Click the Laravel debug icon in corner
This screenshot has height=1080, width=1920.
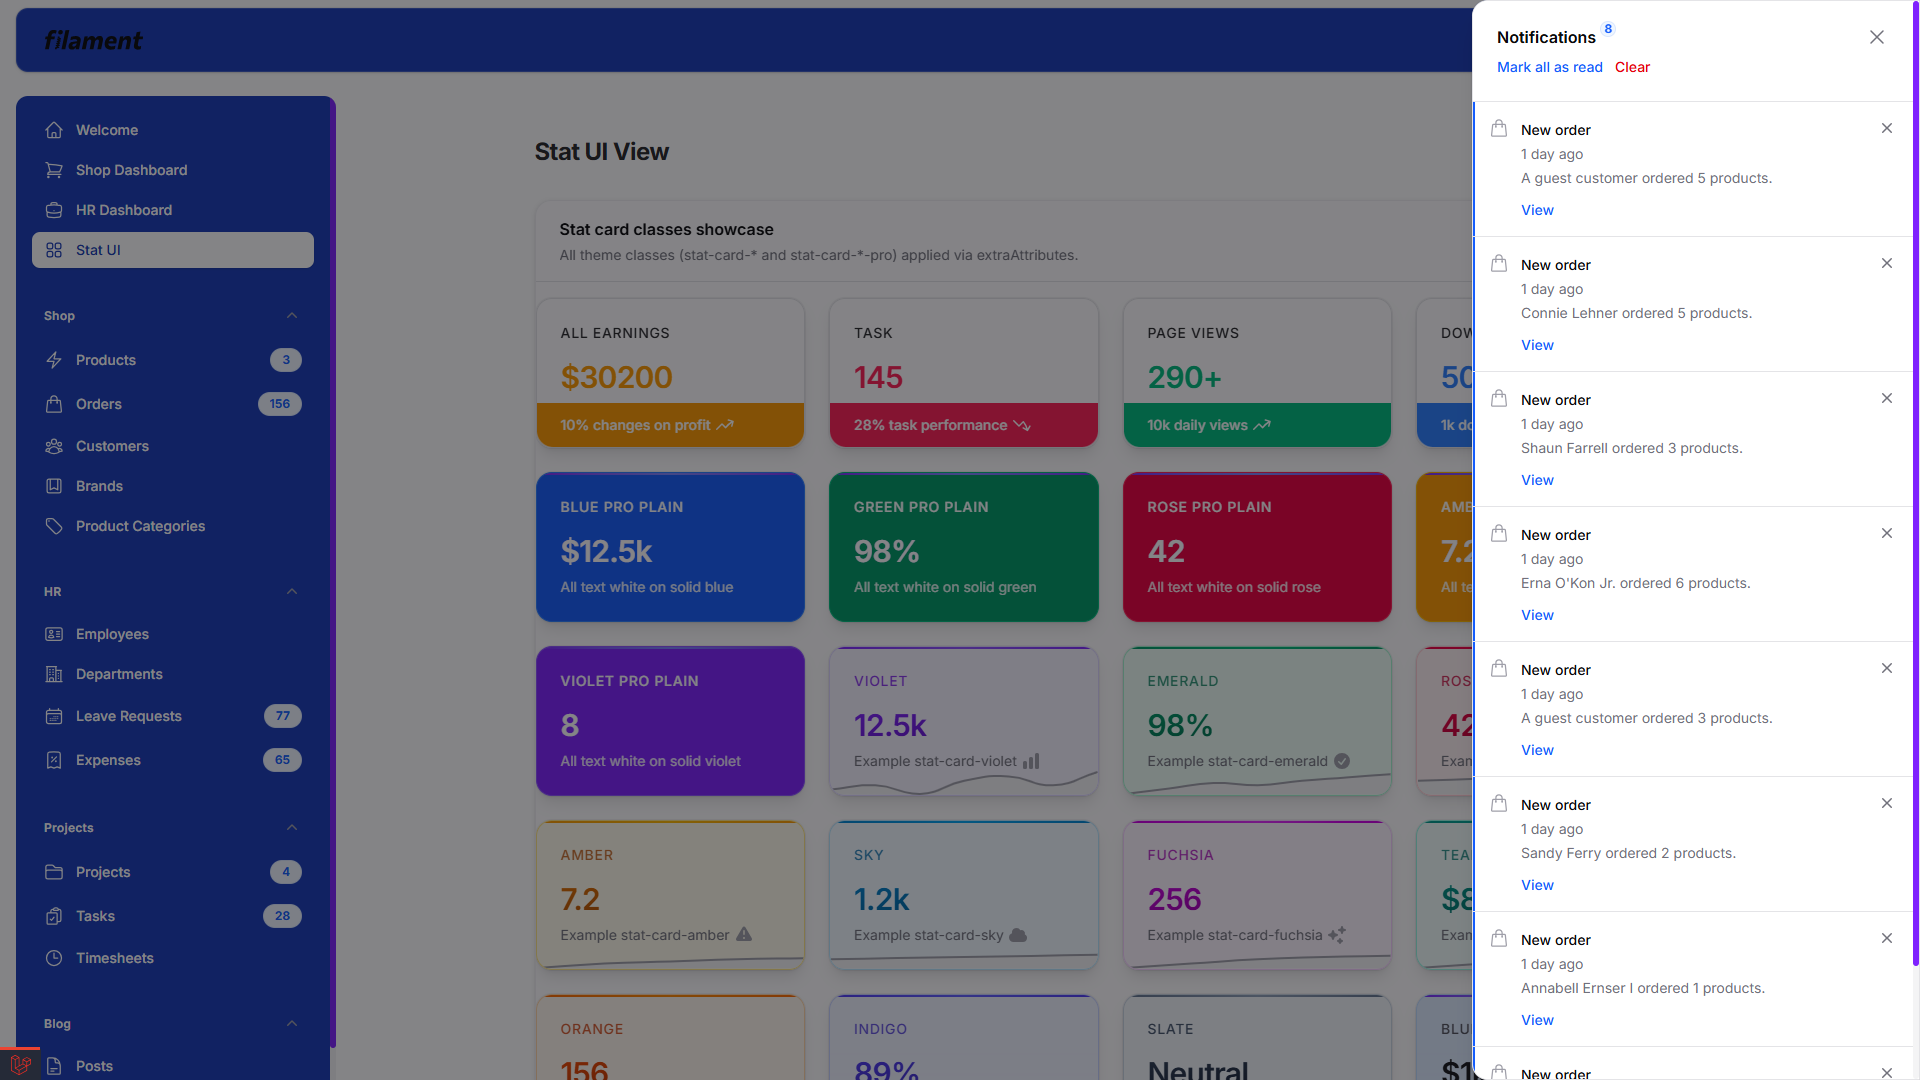pos(20,1064)
